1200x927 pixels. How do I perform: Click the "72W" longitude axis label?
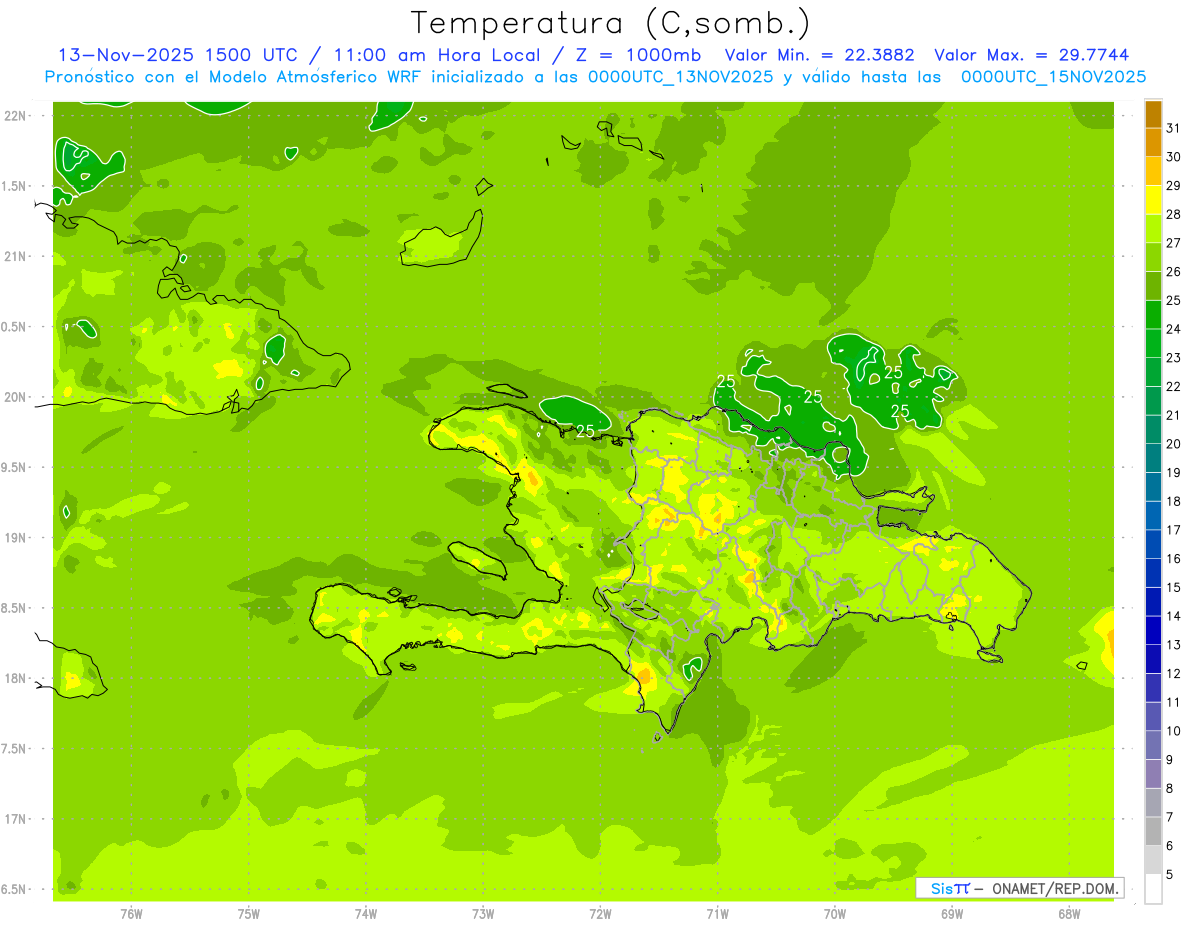(x=600, y=914)
